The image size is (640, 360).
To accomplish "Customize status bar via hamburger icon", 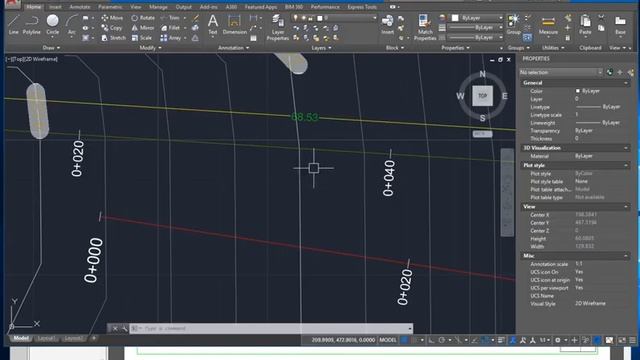I will 632,340.
